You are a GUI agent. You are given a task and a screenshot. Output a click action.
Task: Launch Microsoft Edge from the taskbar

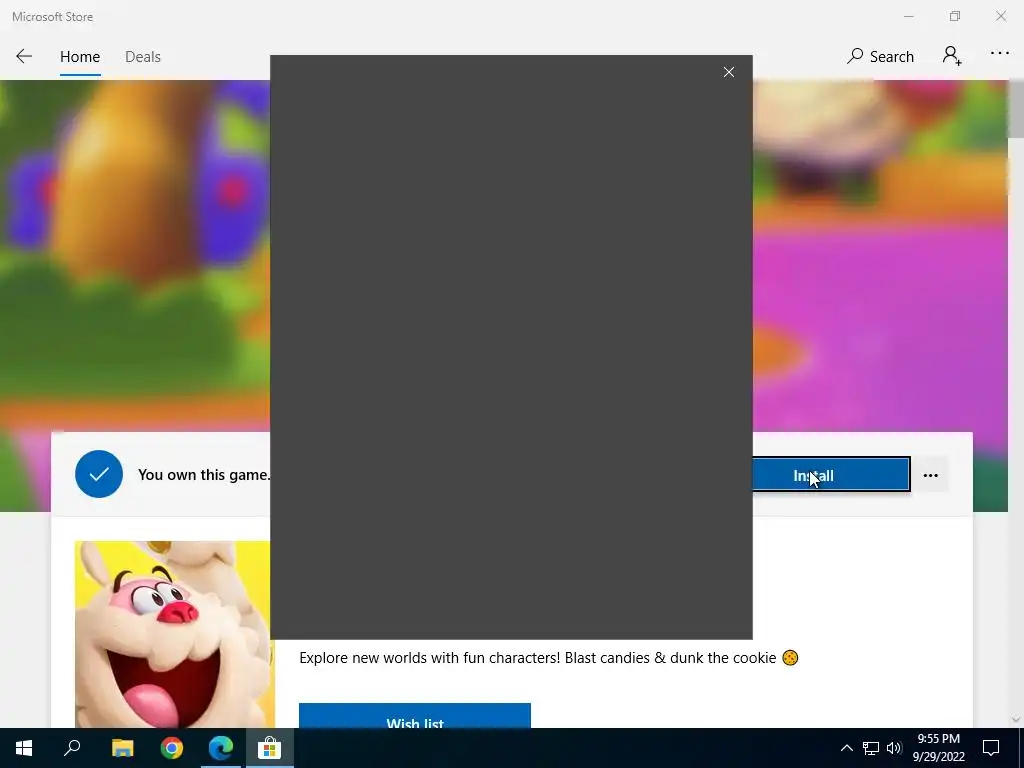(221, 748)
